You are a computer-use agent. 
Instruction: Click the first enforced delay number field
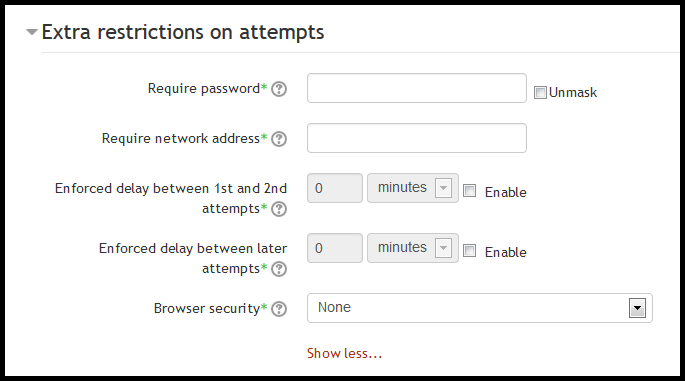coord(335,188)
